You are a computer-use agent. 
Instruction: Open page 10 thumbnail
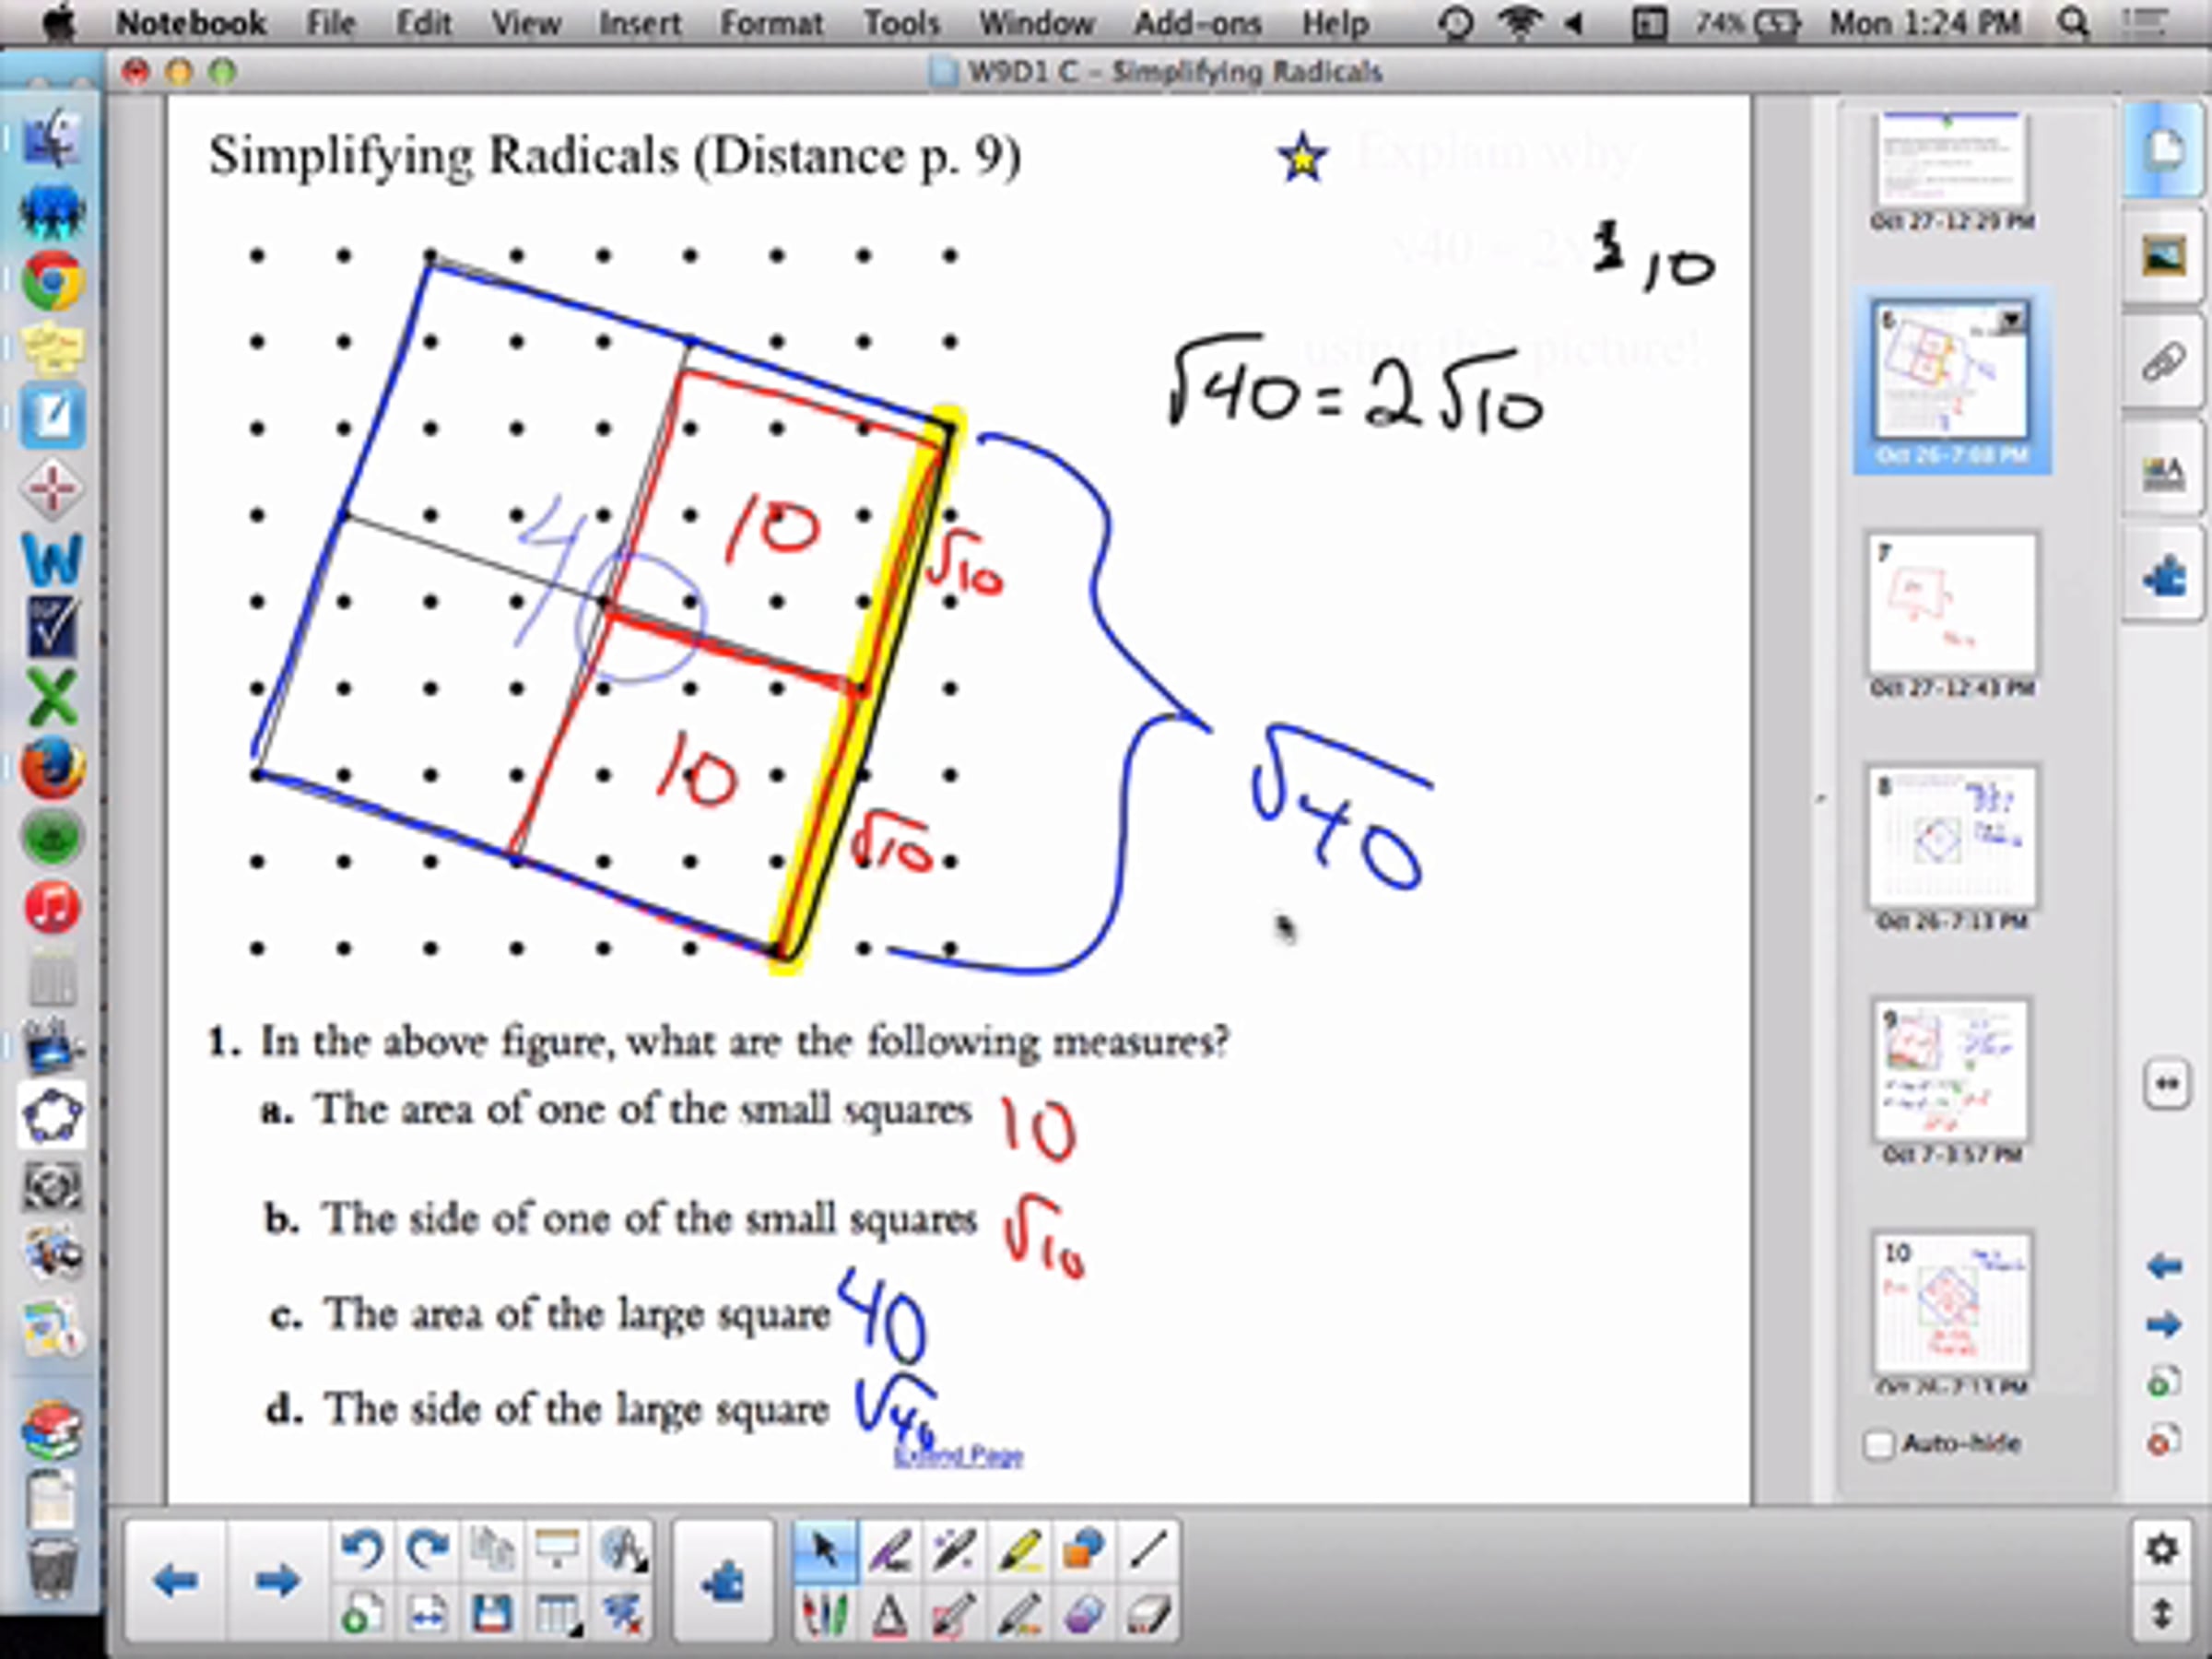coord(1951,1304)
